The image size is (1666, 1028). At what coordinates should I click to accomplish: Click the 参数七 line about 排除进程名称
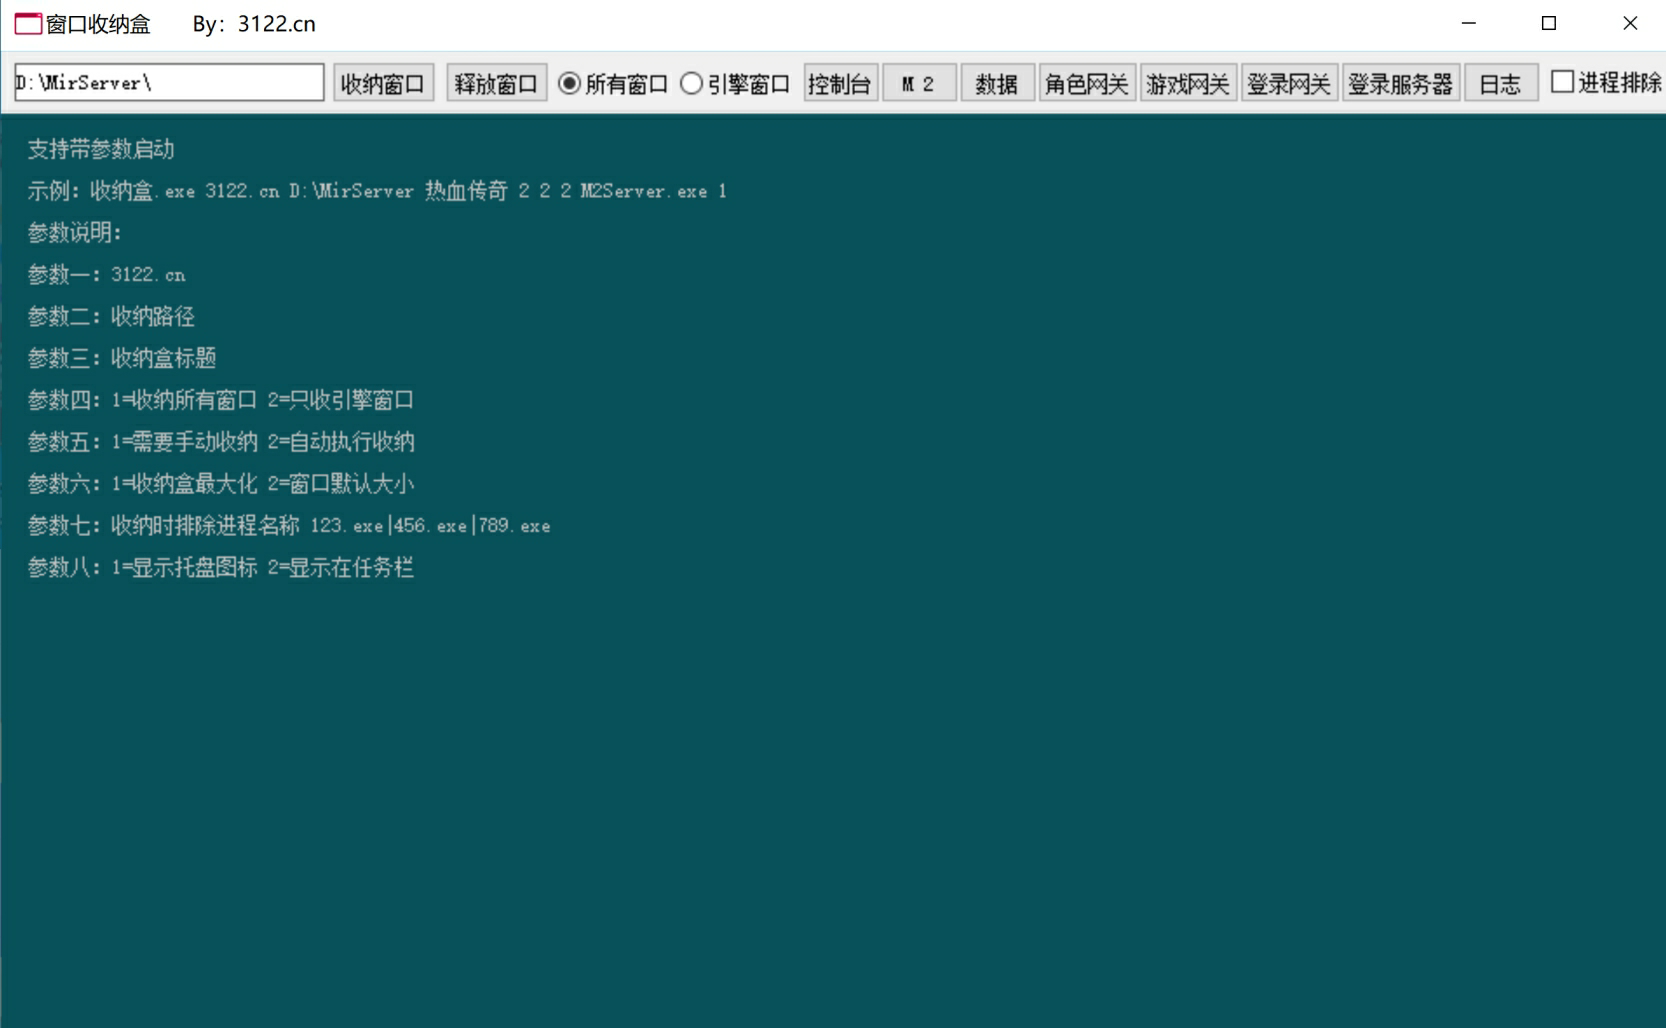click(289, 526)
